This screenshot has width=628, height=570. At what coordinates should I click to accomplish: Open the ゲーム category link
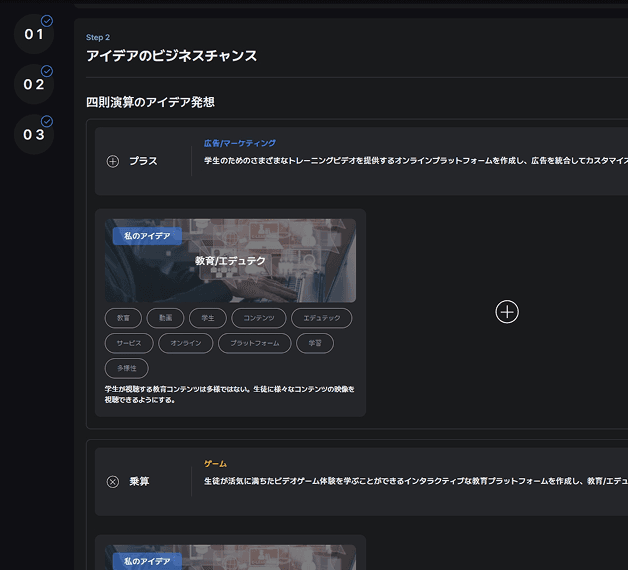[215, 464]
